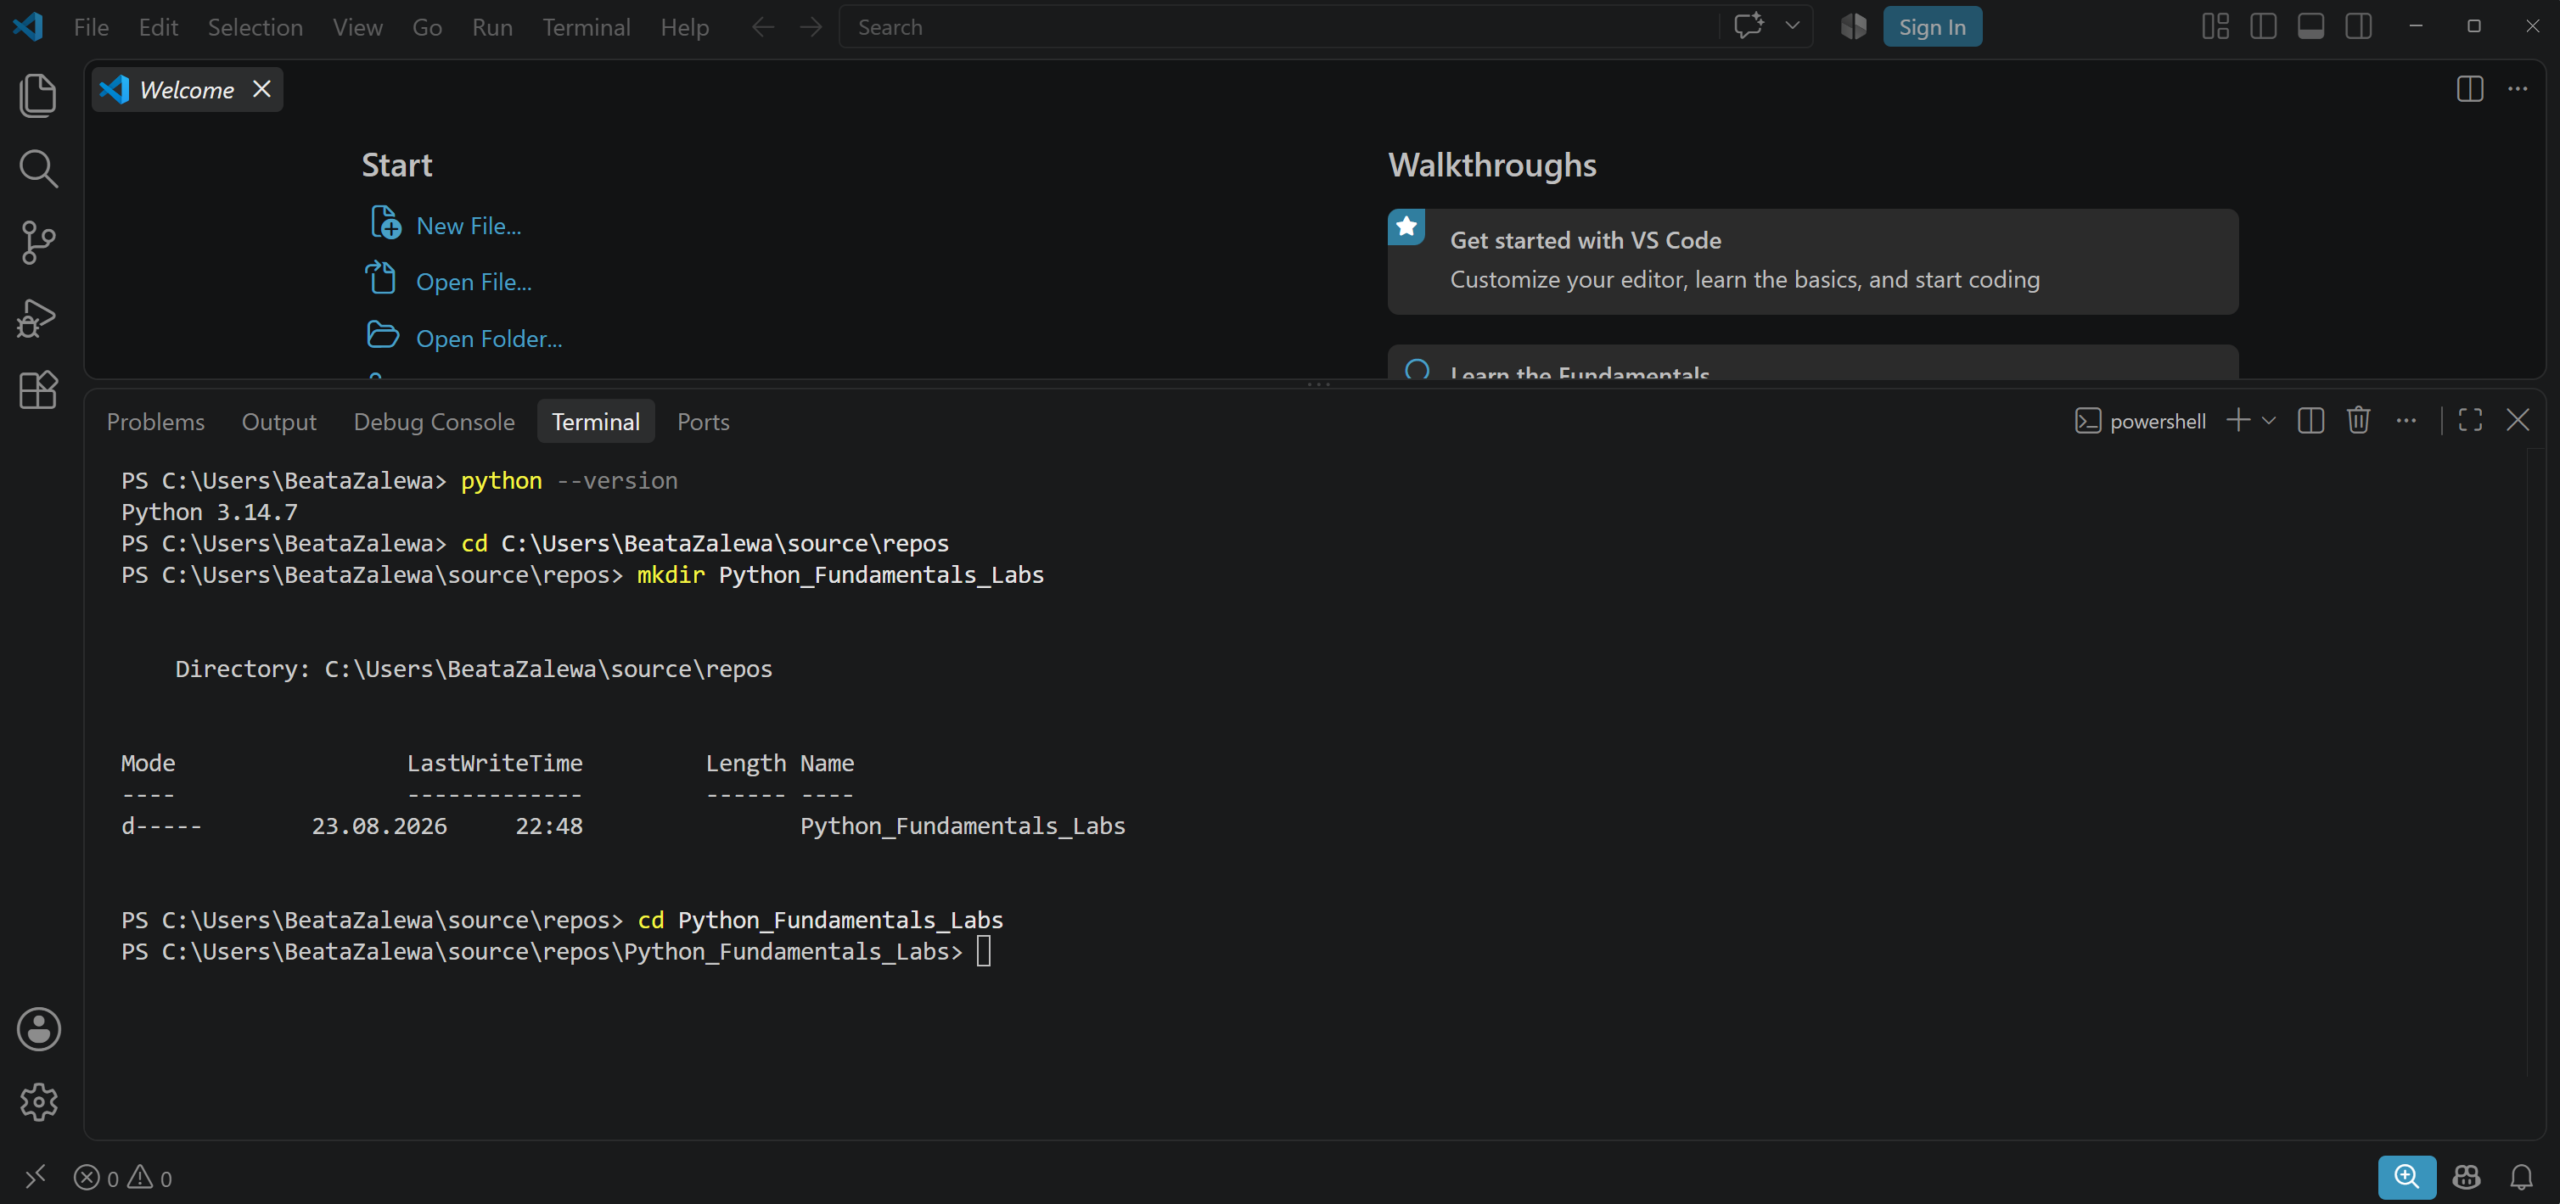Screen dimensions: 2560x1204
Task: Click the Search command center field
Action: click(x=1278, y=27)
